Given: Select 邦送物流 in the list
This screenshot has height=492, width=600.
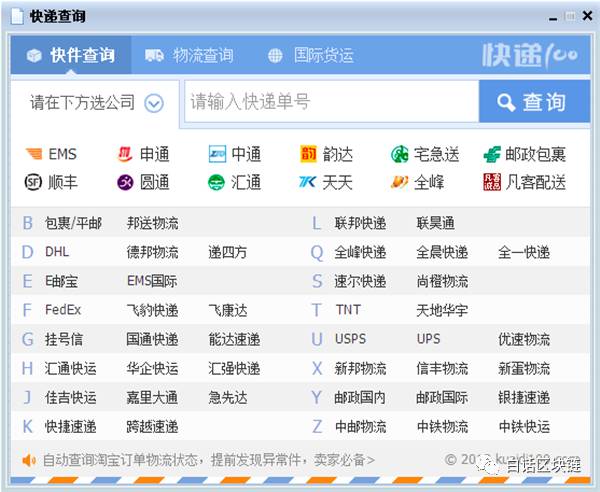Looking at the screenshot, I should [153, 223].
